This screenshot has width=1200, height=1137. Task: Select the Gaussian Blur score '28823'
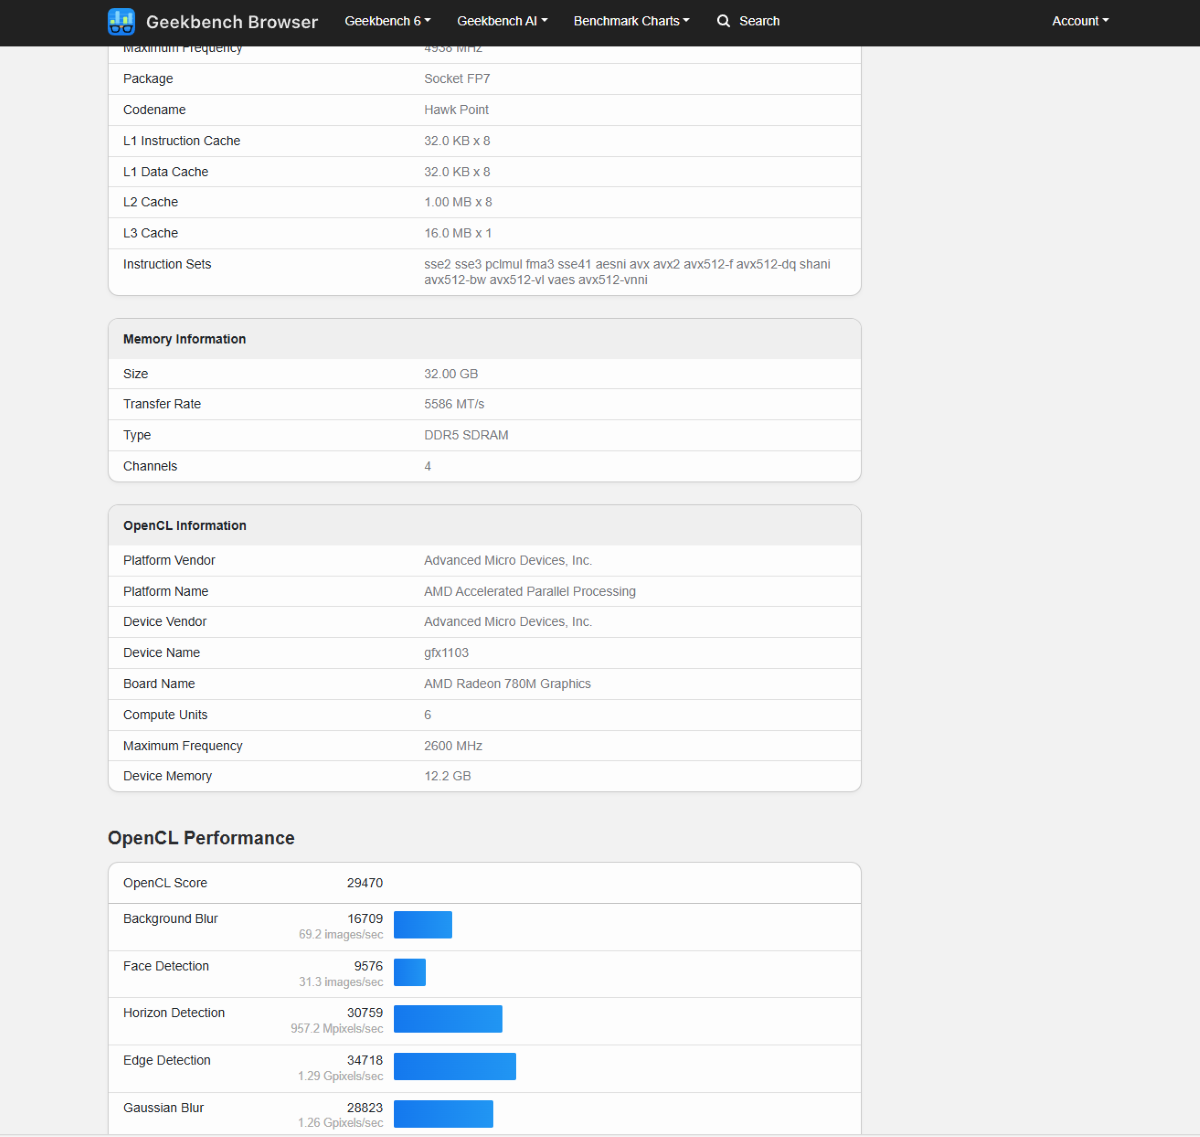tap(365, 1108)
